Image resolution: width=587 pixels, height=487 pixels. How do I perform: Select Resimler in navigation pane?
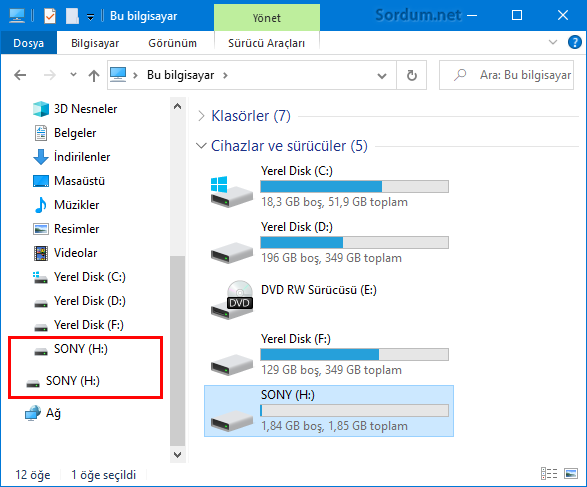(x=76, y=229)
